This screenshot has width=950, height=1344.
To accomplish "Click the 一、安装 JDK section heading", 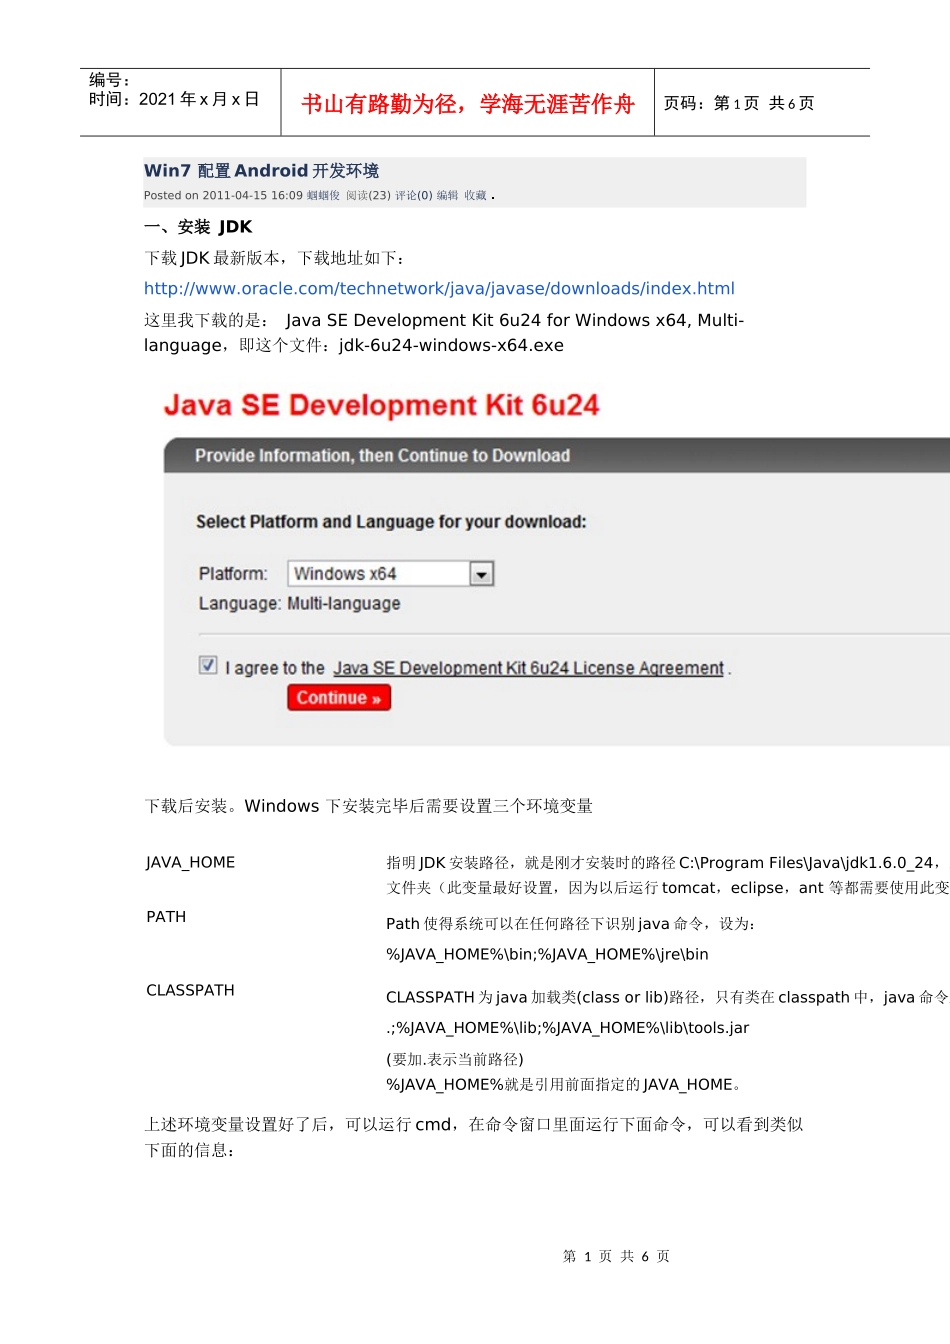I will tap(198, 227).
